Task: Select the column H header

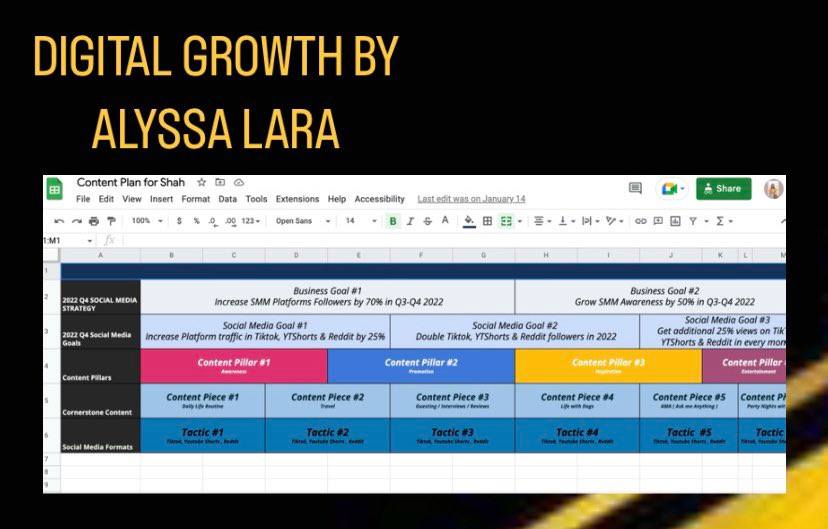Action: [546, 256]
